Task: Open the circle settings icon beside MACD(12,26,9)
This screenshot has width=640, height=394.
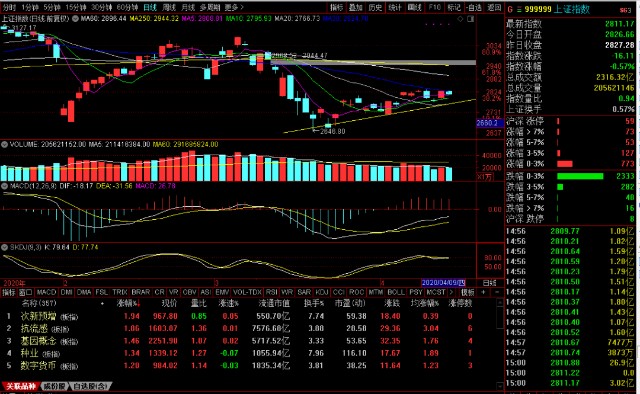Action: pos(4,186)
